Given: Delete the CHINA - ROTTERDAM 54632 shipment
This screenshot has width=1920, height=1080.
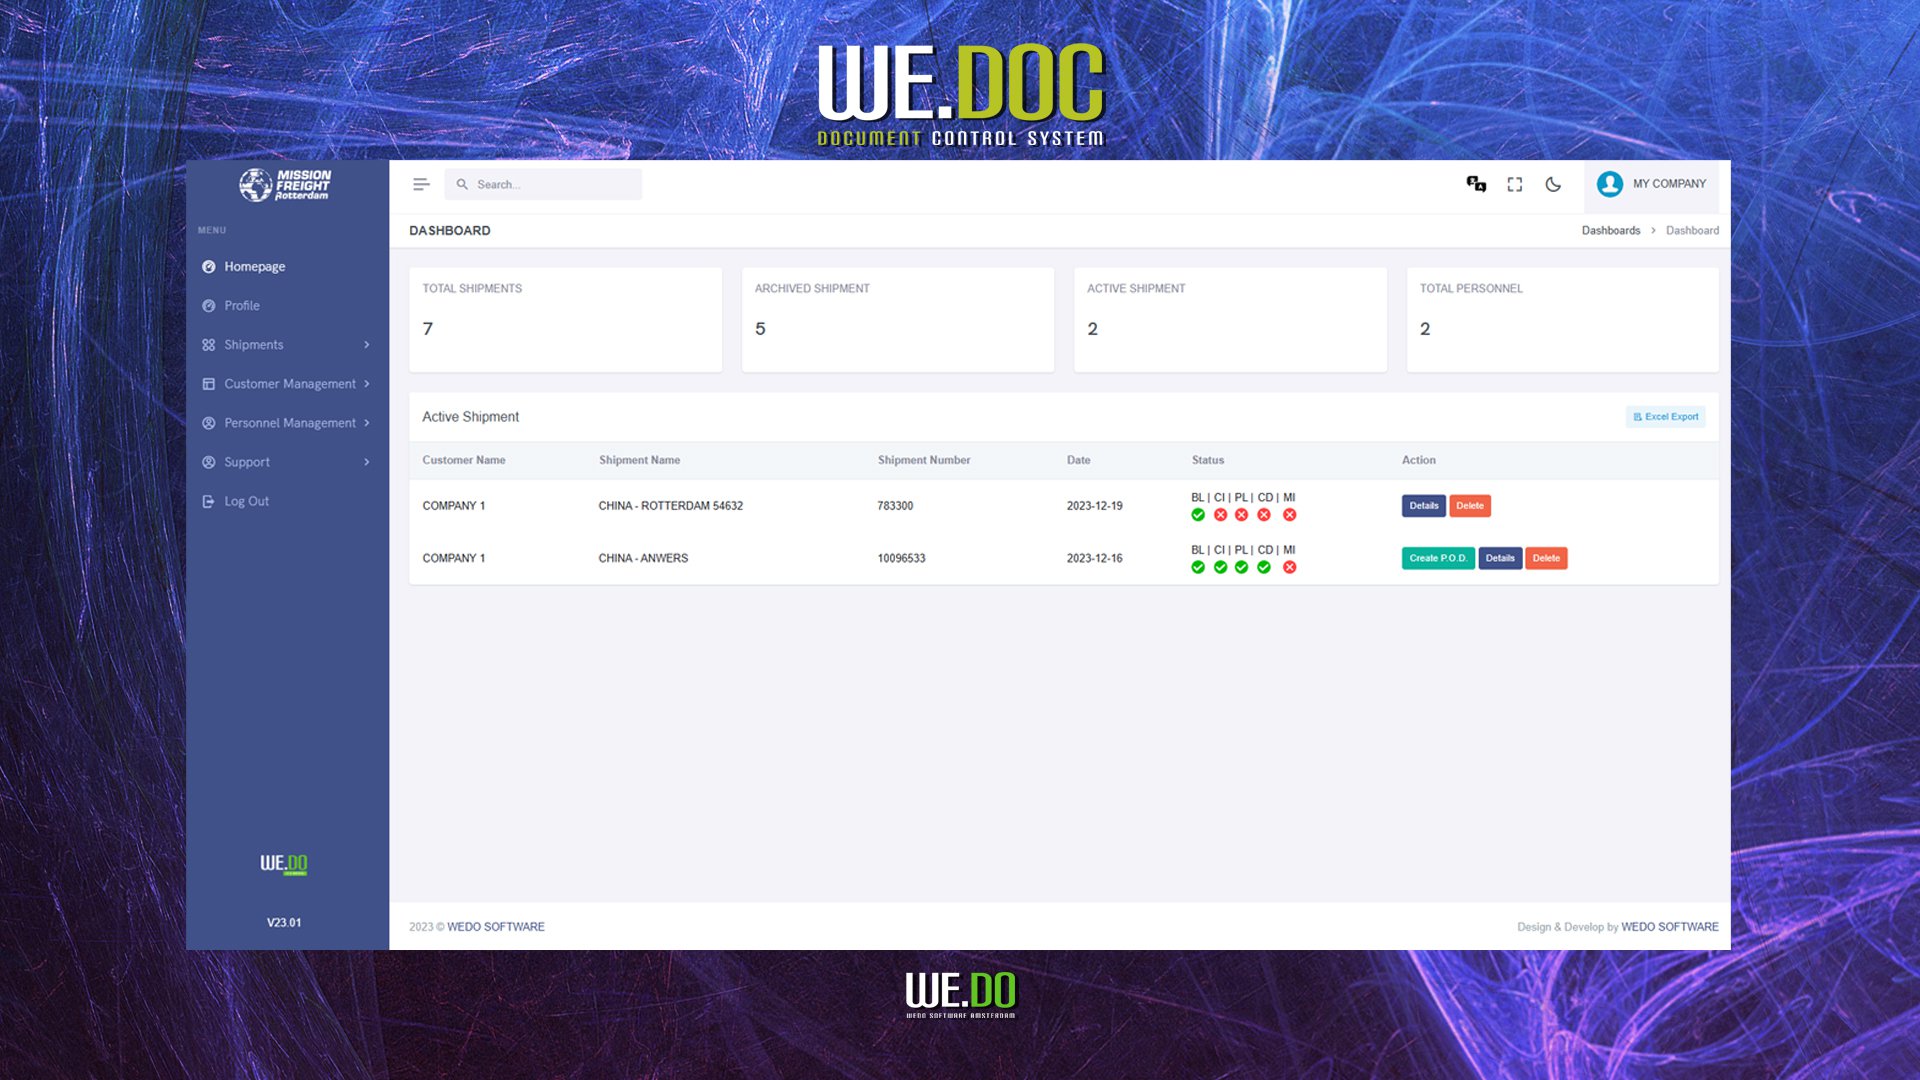Looking at the screenshot, I should pos(1470,506).
